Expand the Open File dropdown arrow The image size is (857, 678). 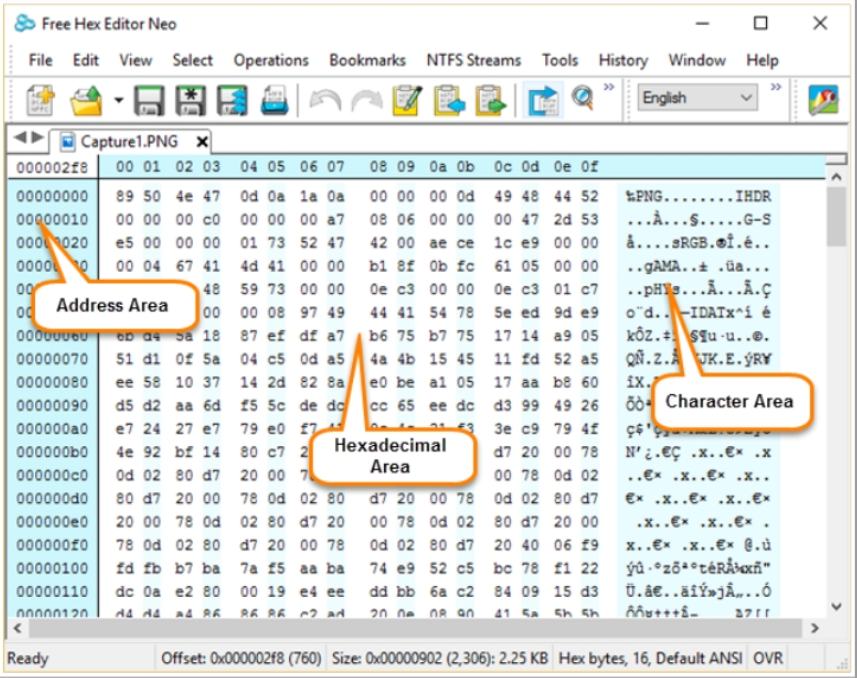coord(119,100)
